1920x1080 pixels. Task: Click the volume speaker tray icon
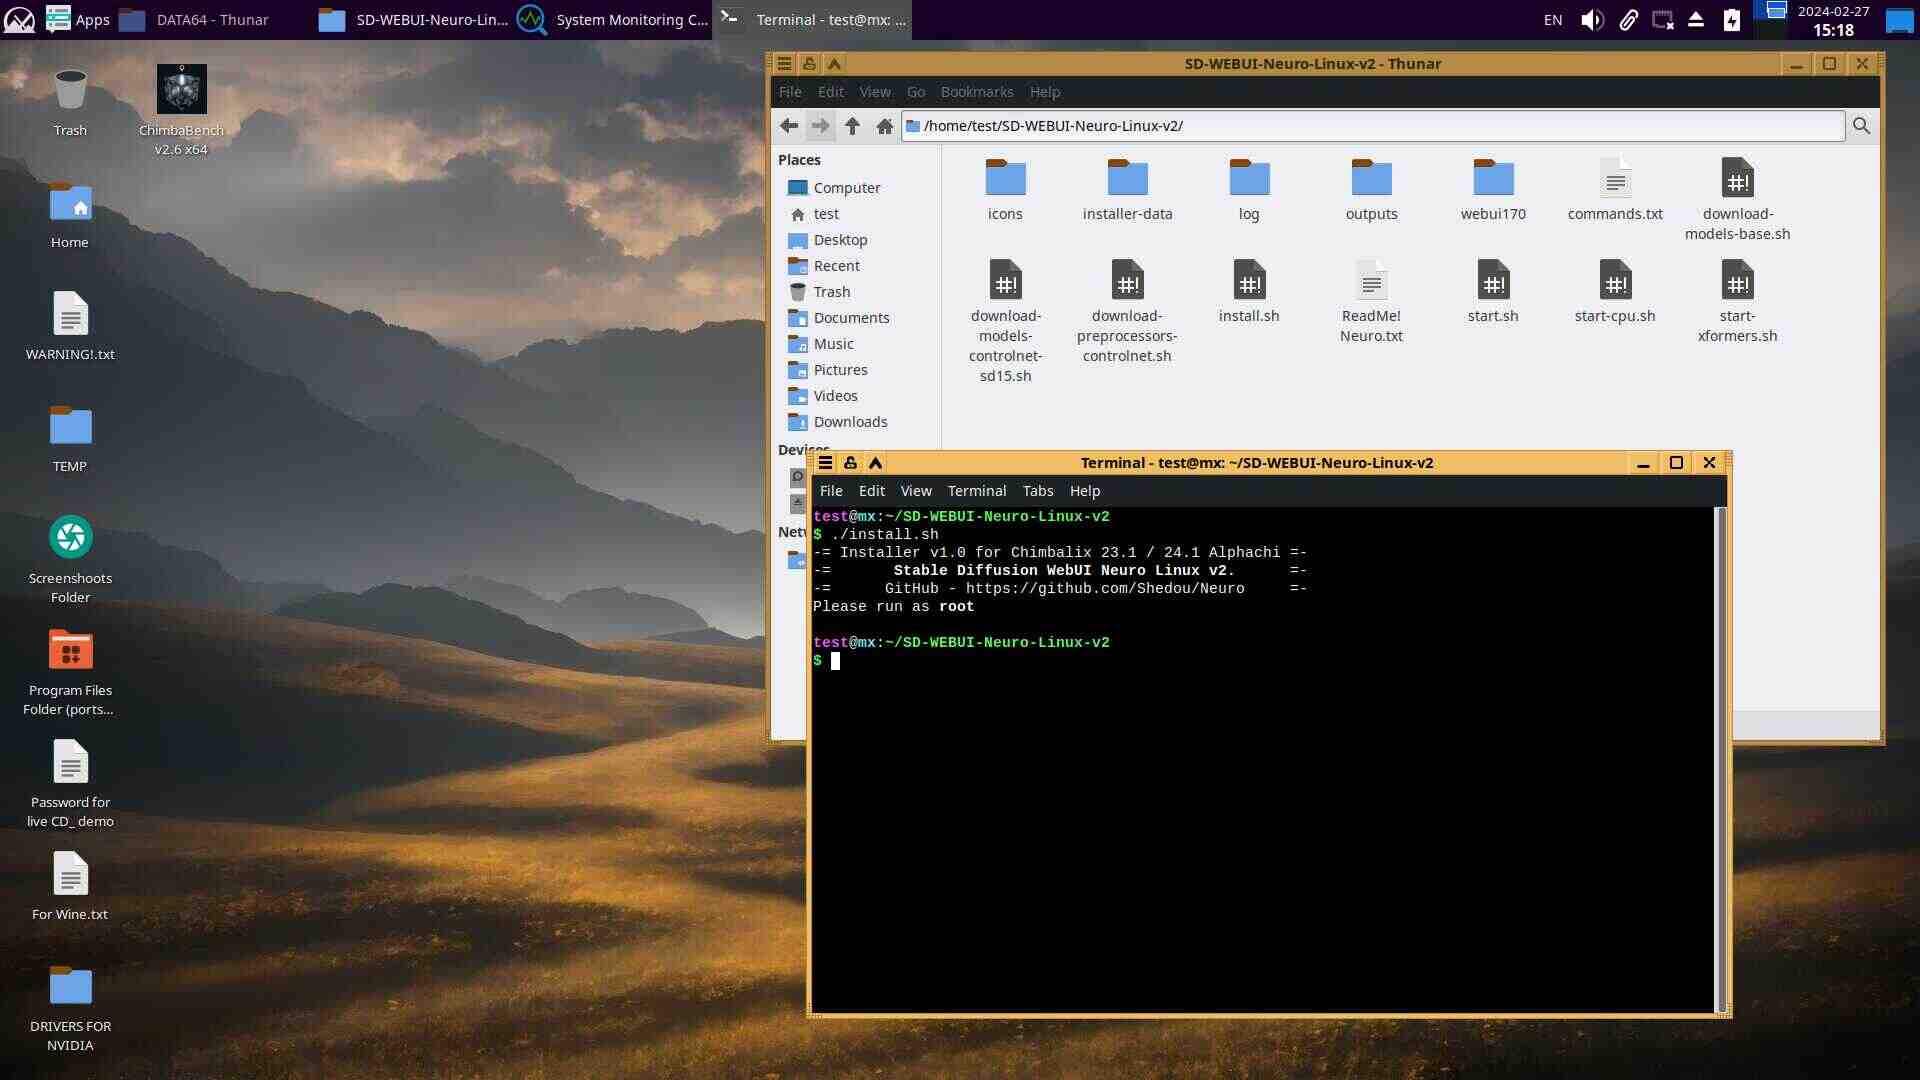(1592, 20)
